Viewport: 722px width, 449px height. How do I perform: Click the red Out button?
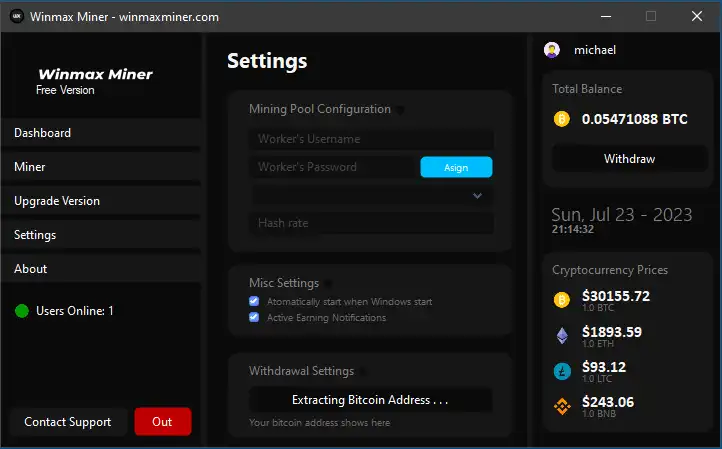[x=163, y=422]
